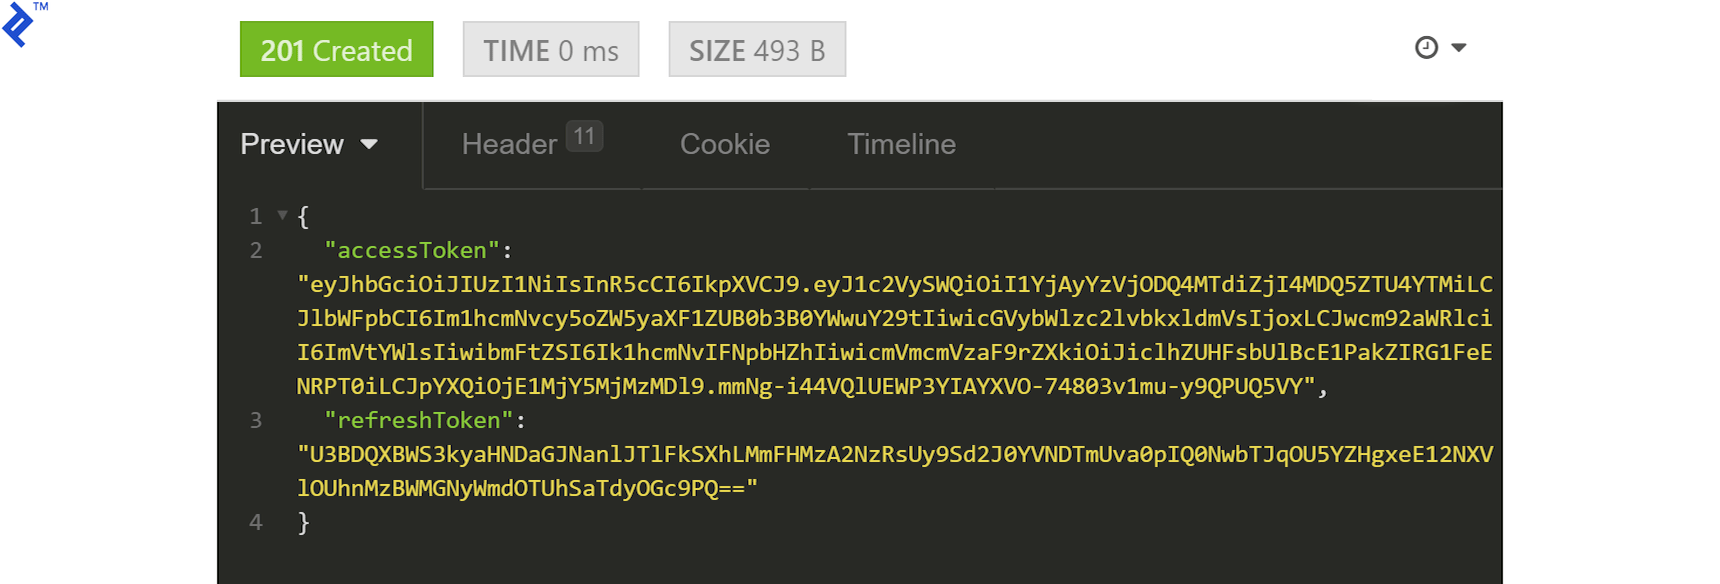Select the Preview tab label
The width and height of the screenshot is (1720, 584).
click(x=290, y=144)
